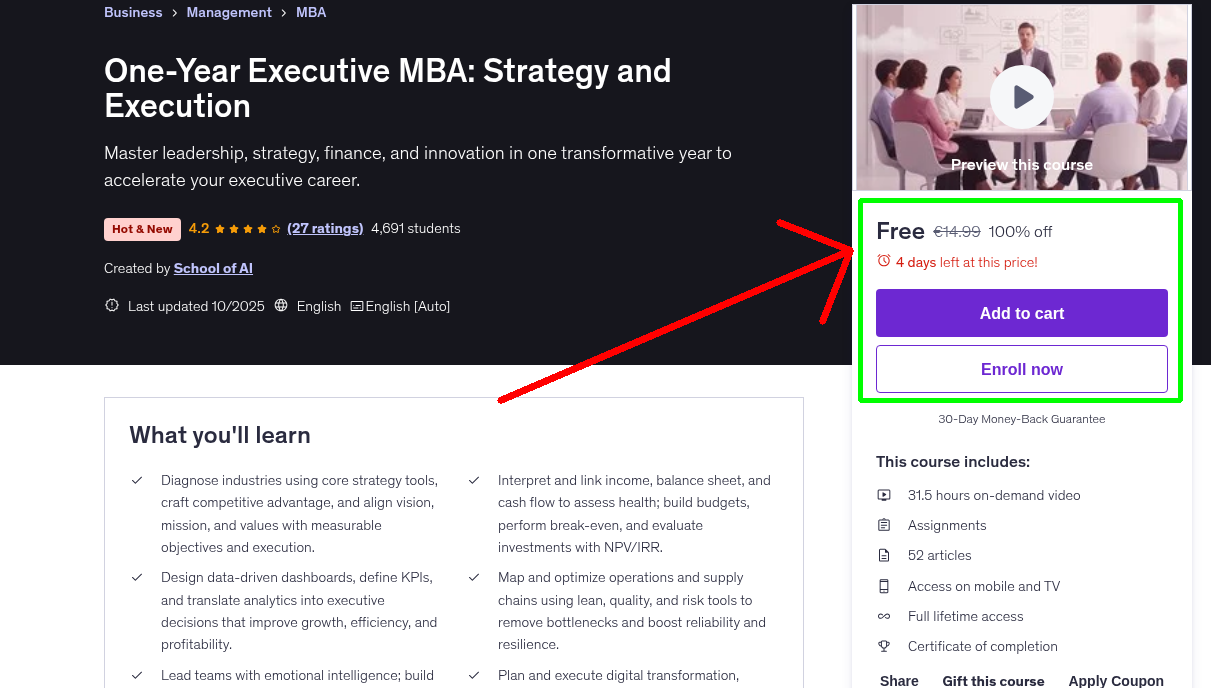The width and height of the screenshot is (1211, 688).
Task: Click the Assignments clipboard icon
Action: 884,524
